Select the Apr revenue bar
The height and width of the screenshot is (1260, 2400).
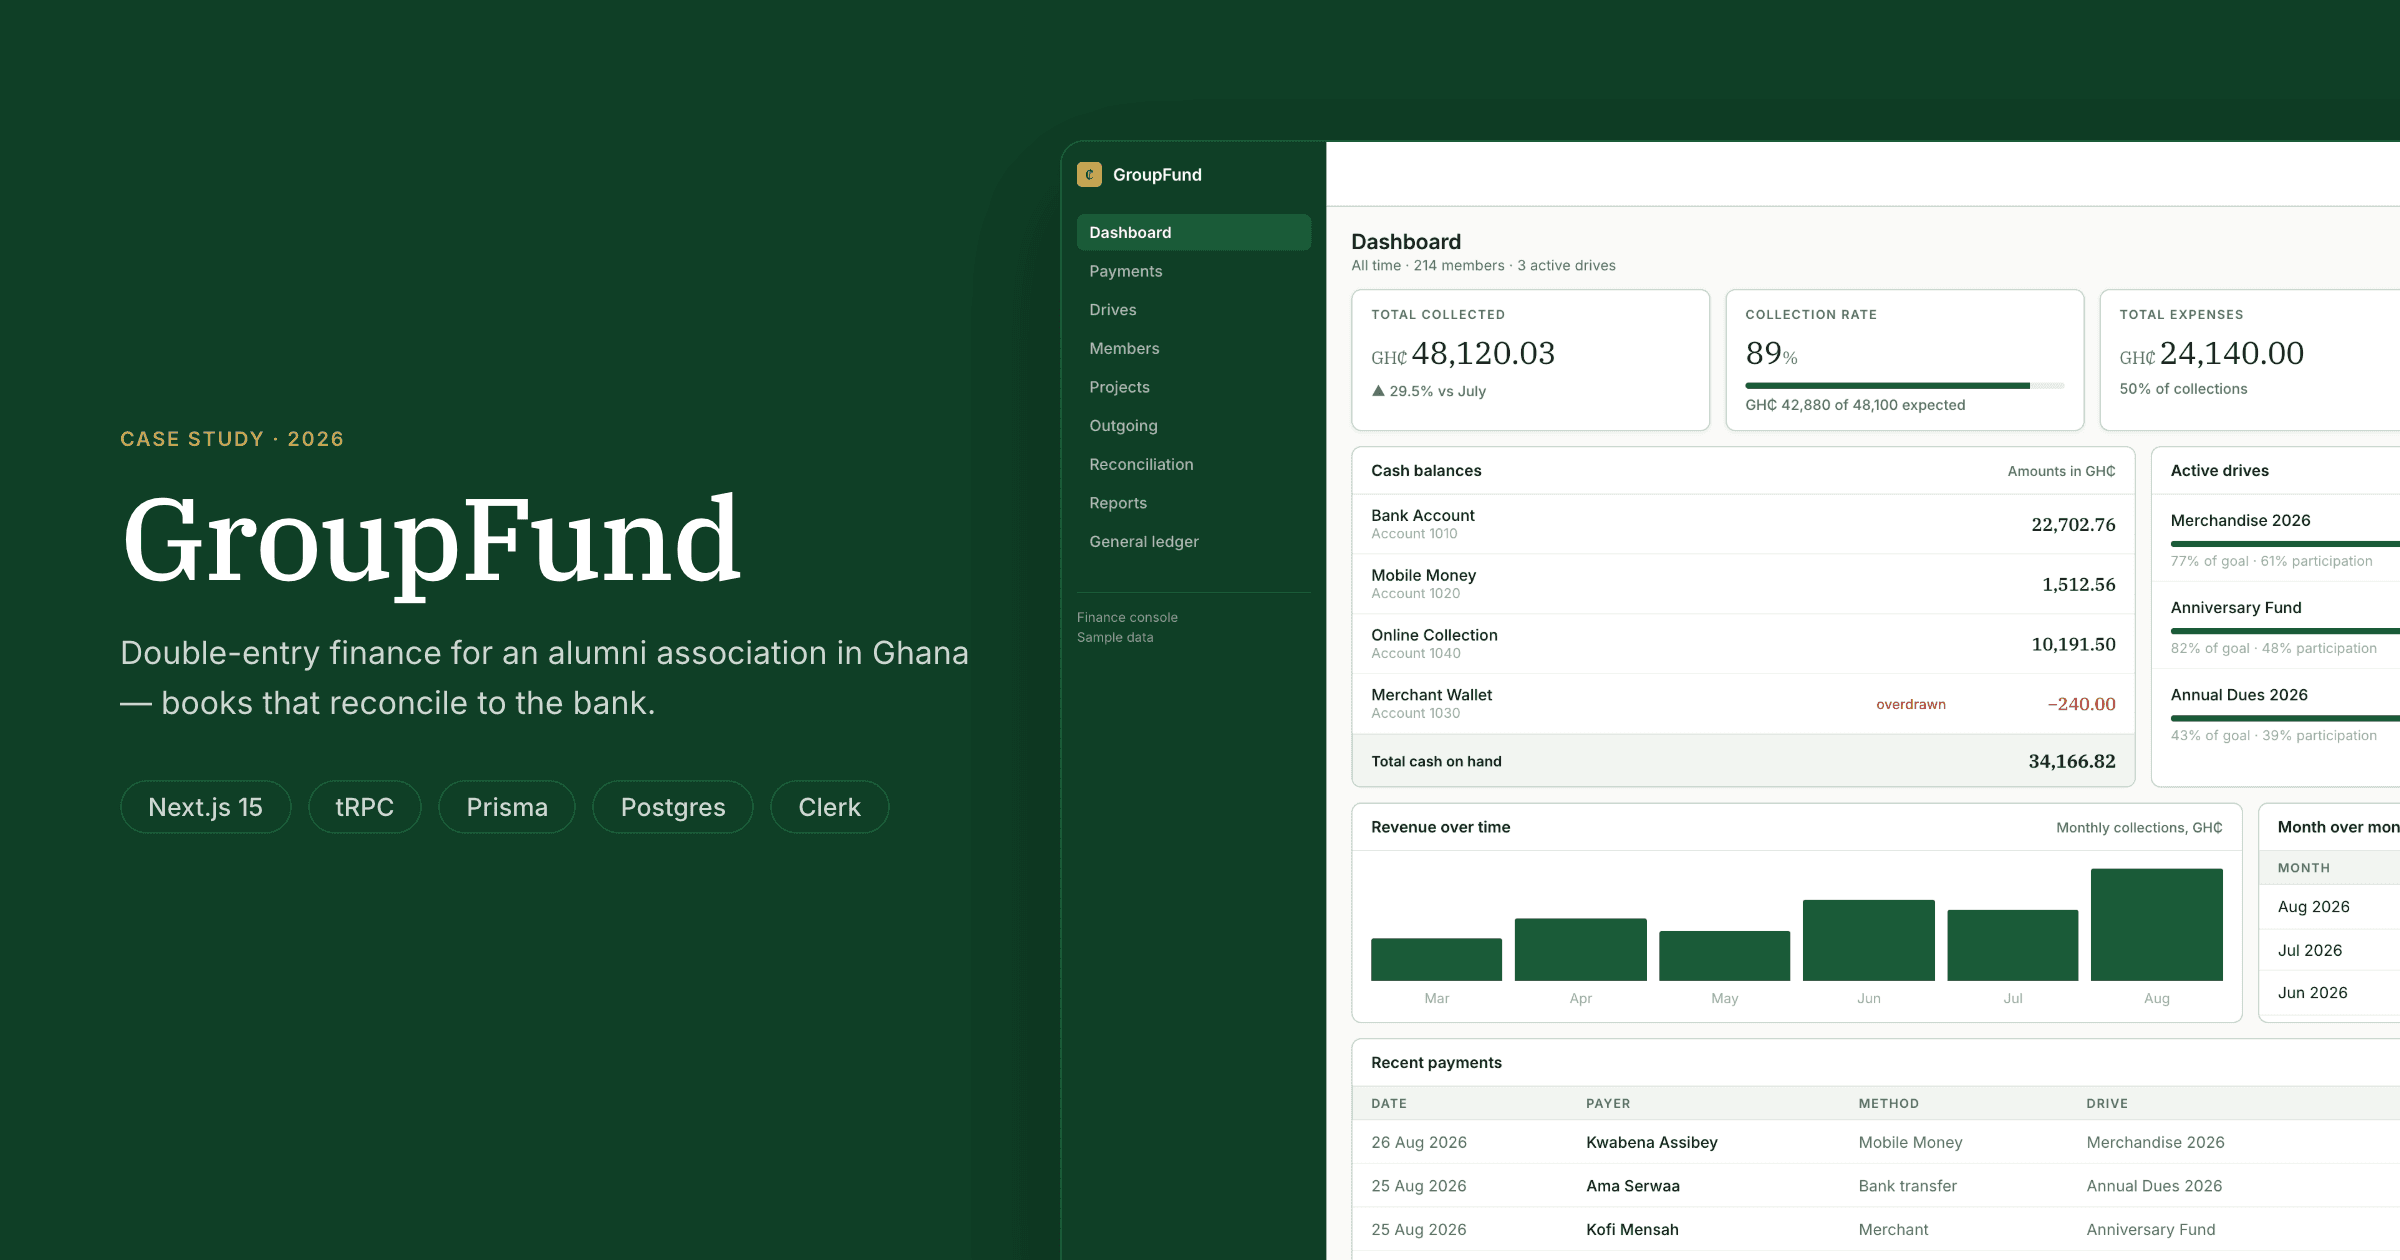pos(1581,949)
